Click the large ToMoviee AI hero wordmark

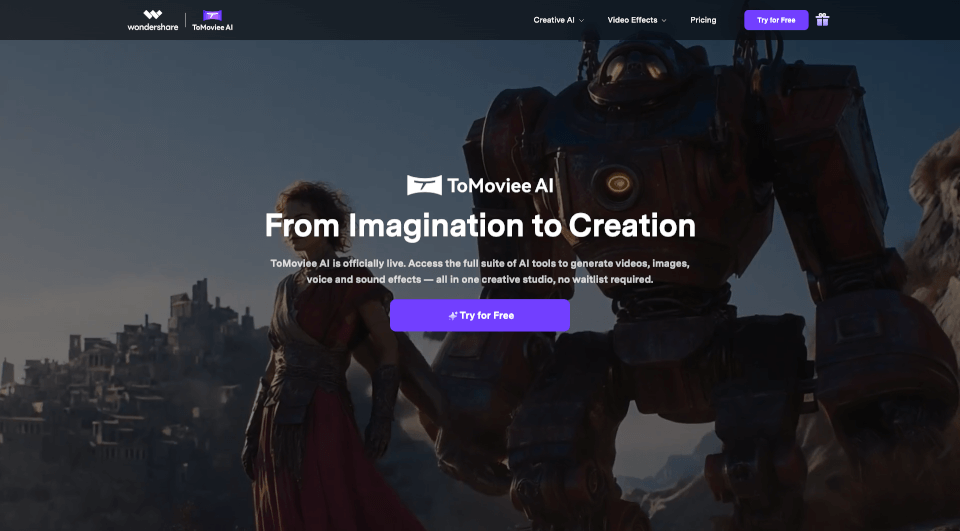pyautogui.click(x=500, y=185)
